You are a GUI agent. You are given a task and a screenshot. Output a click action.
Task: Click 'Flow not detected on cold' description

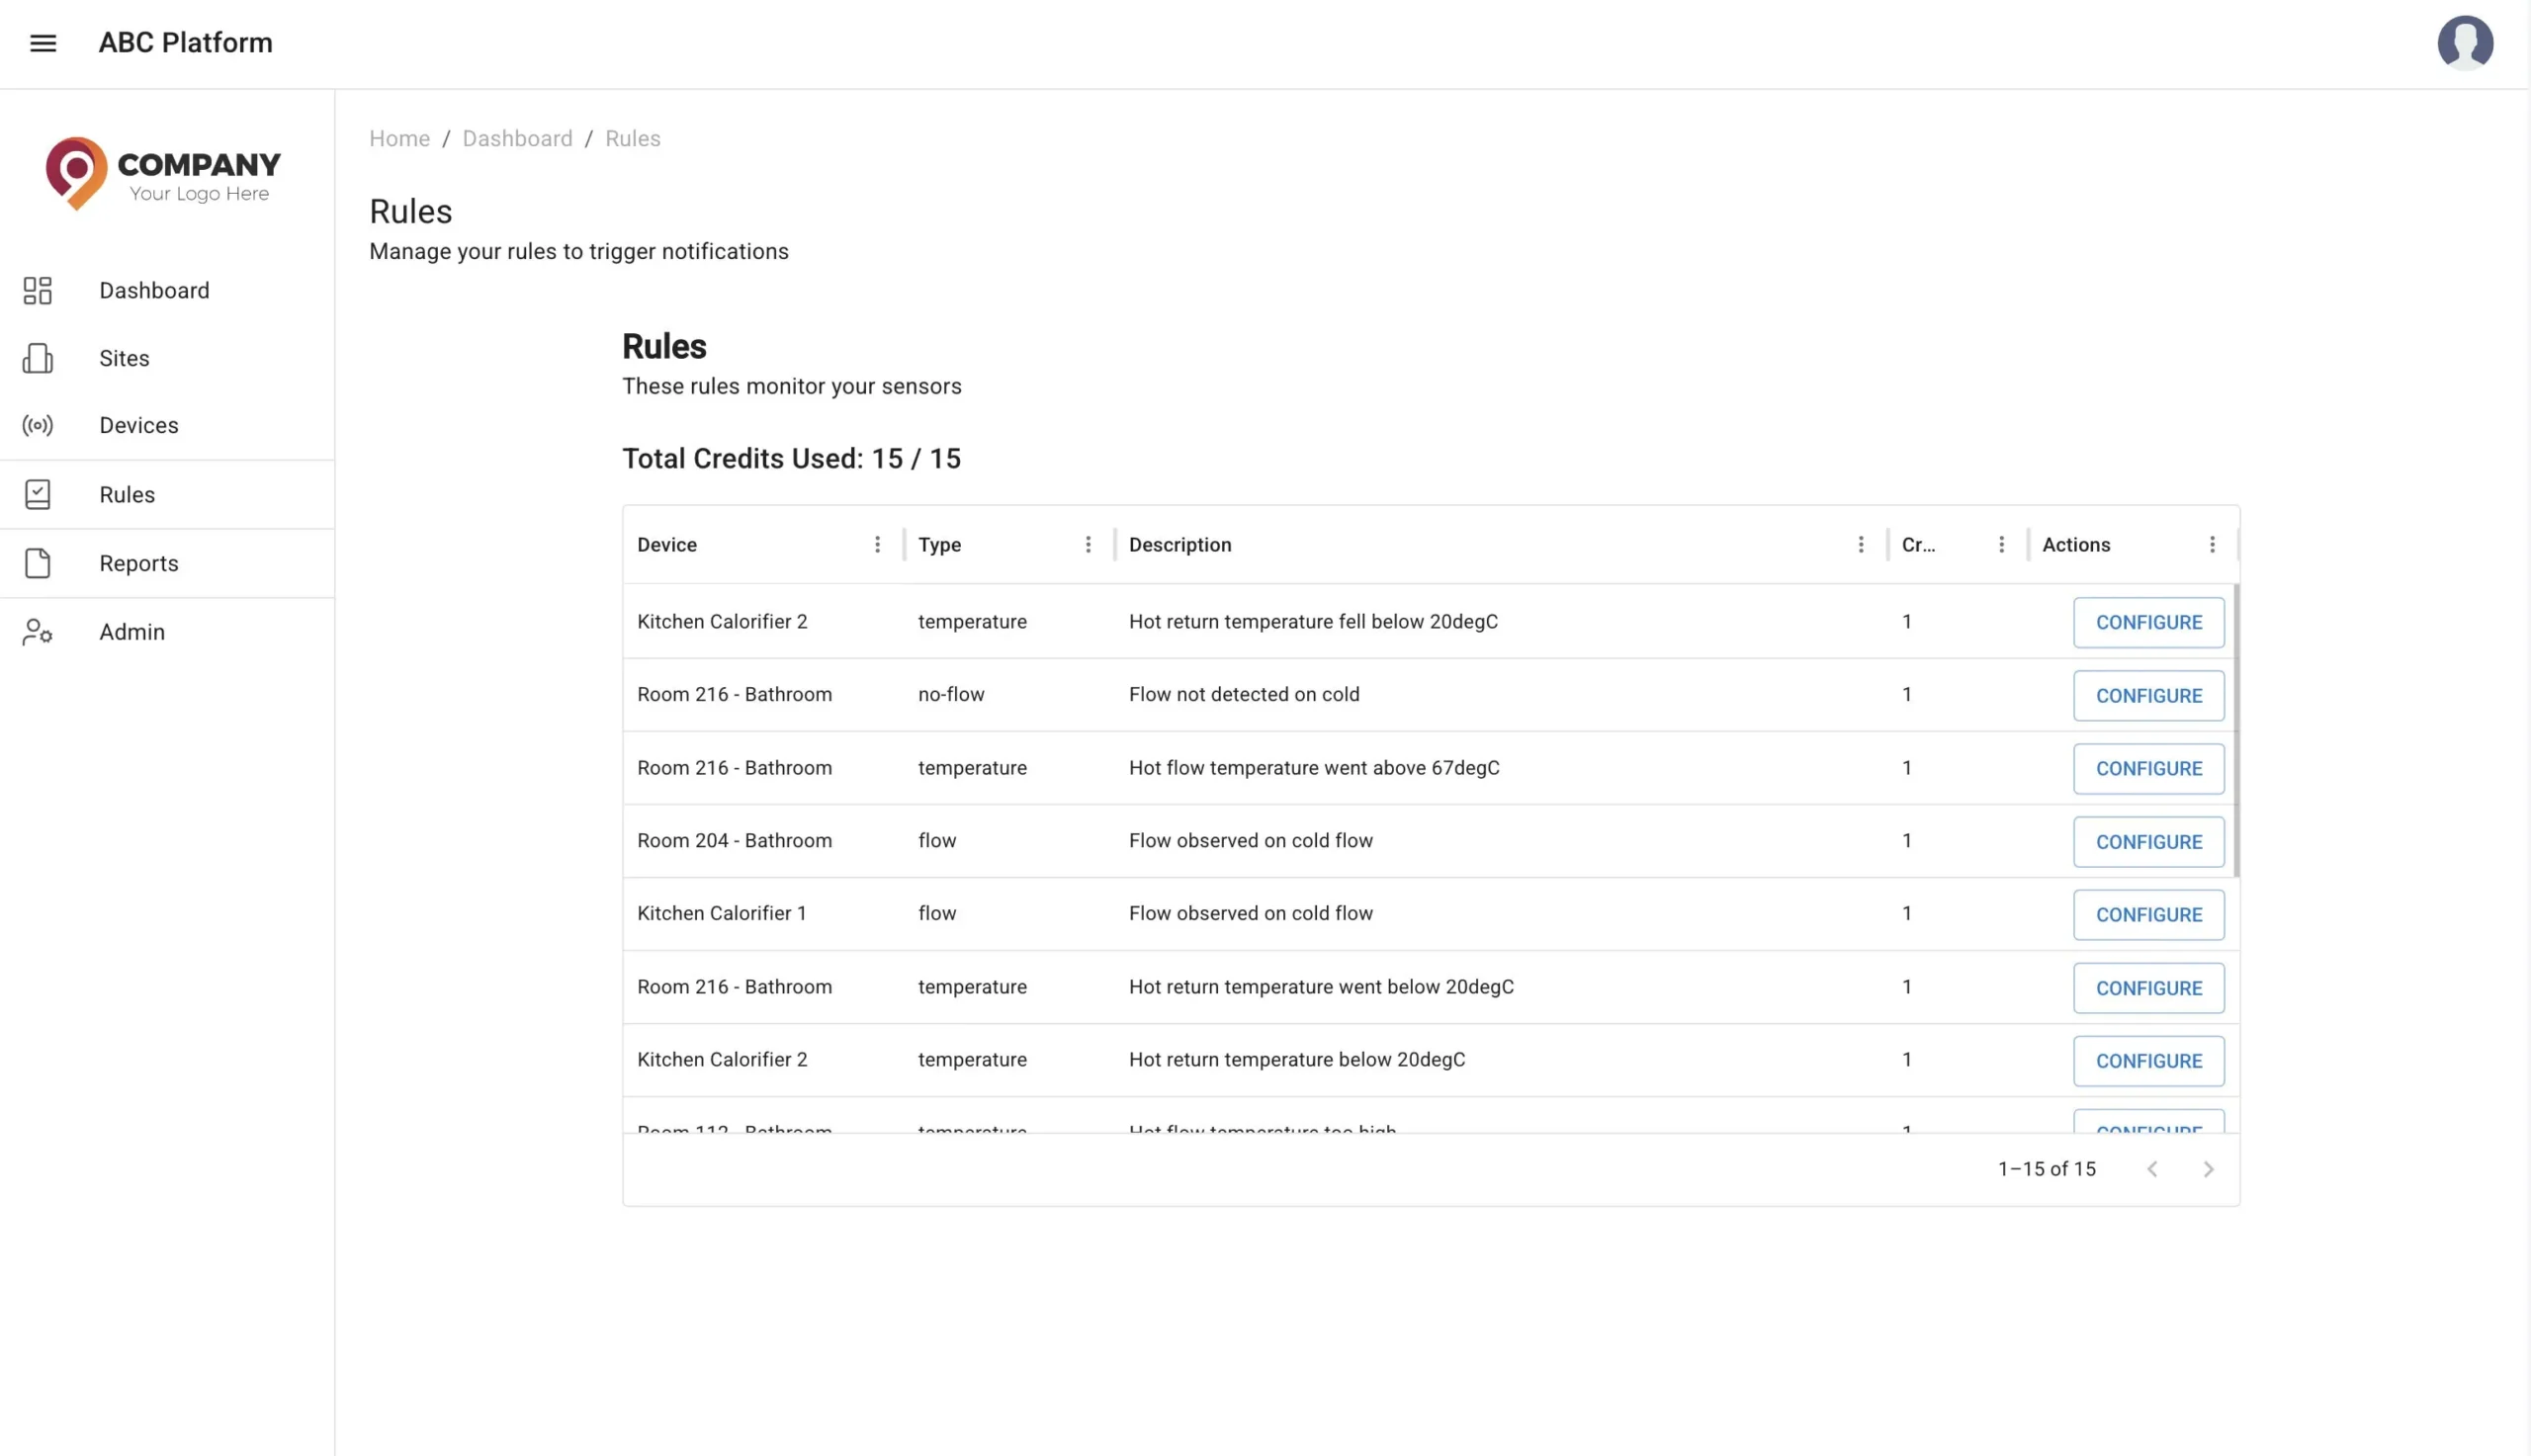click(1244, 694)
